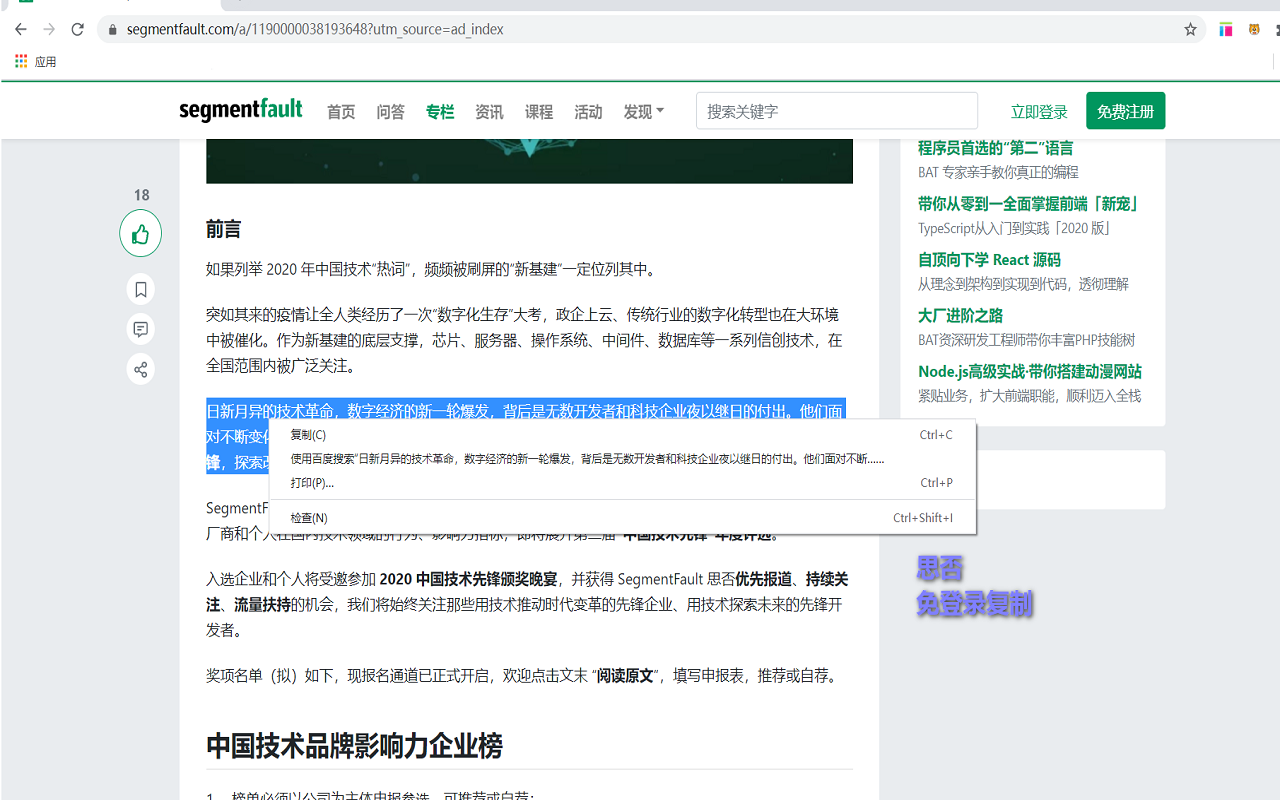
Task: Click the 应用 bookmarks label
Action: click(x=46, y=61)
